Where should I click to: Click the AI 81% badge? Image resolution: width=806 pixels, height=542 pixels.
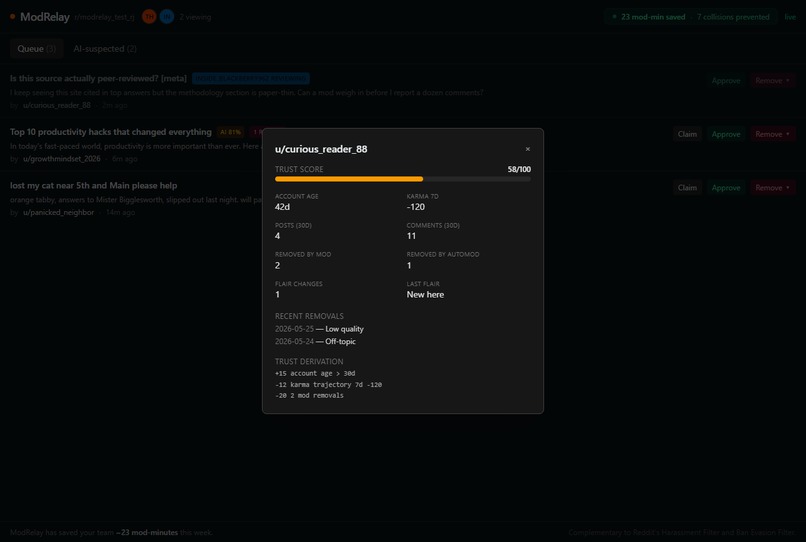pyautogui.click(x=230, y=132)
